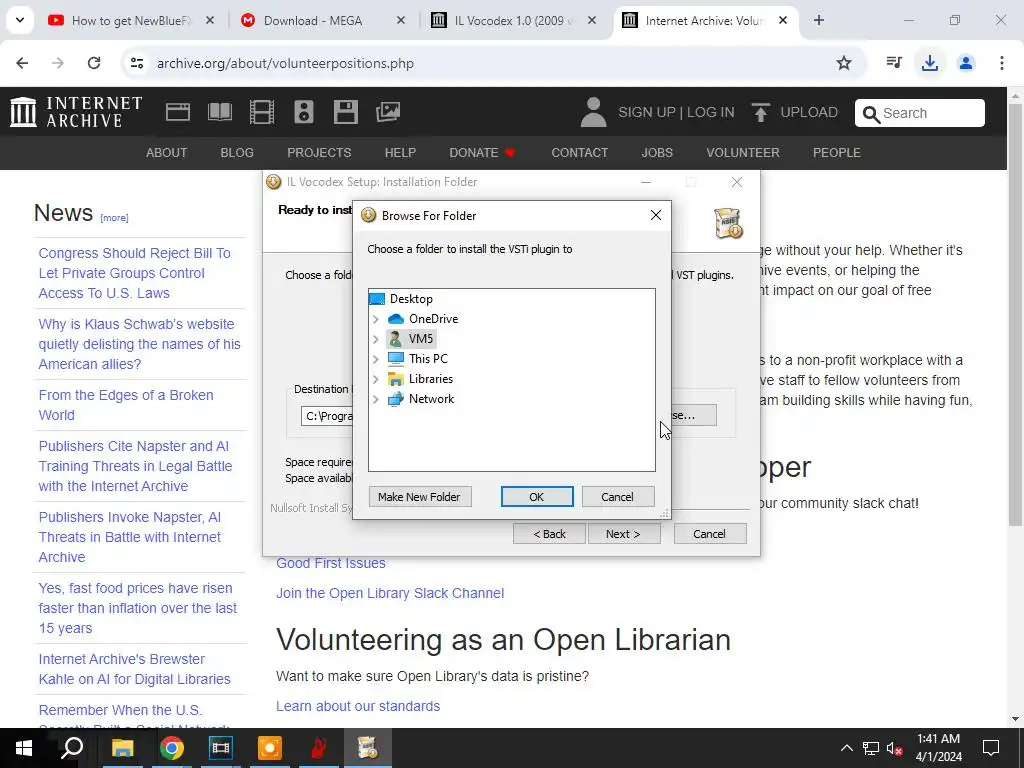Expand the Network node
1024x768 pixels.
(376, 399)
